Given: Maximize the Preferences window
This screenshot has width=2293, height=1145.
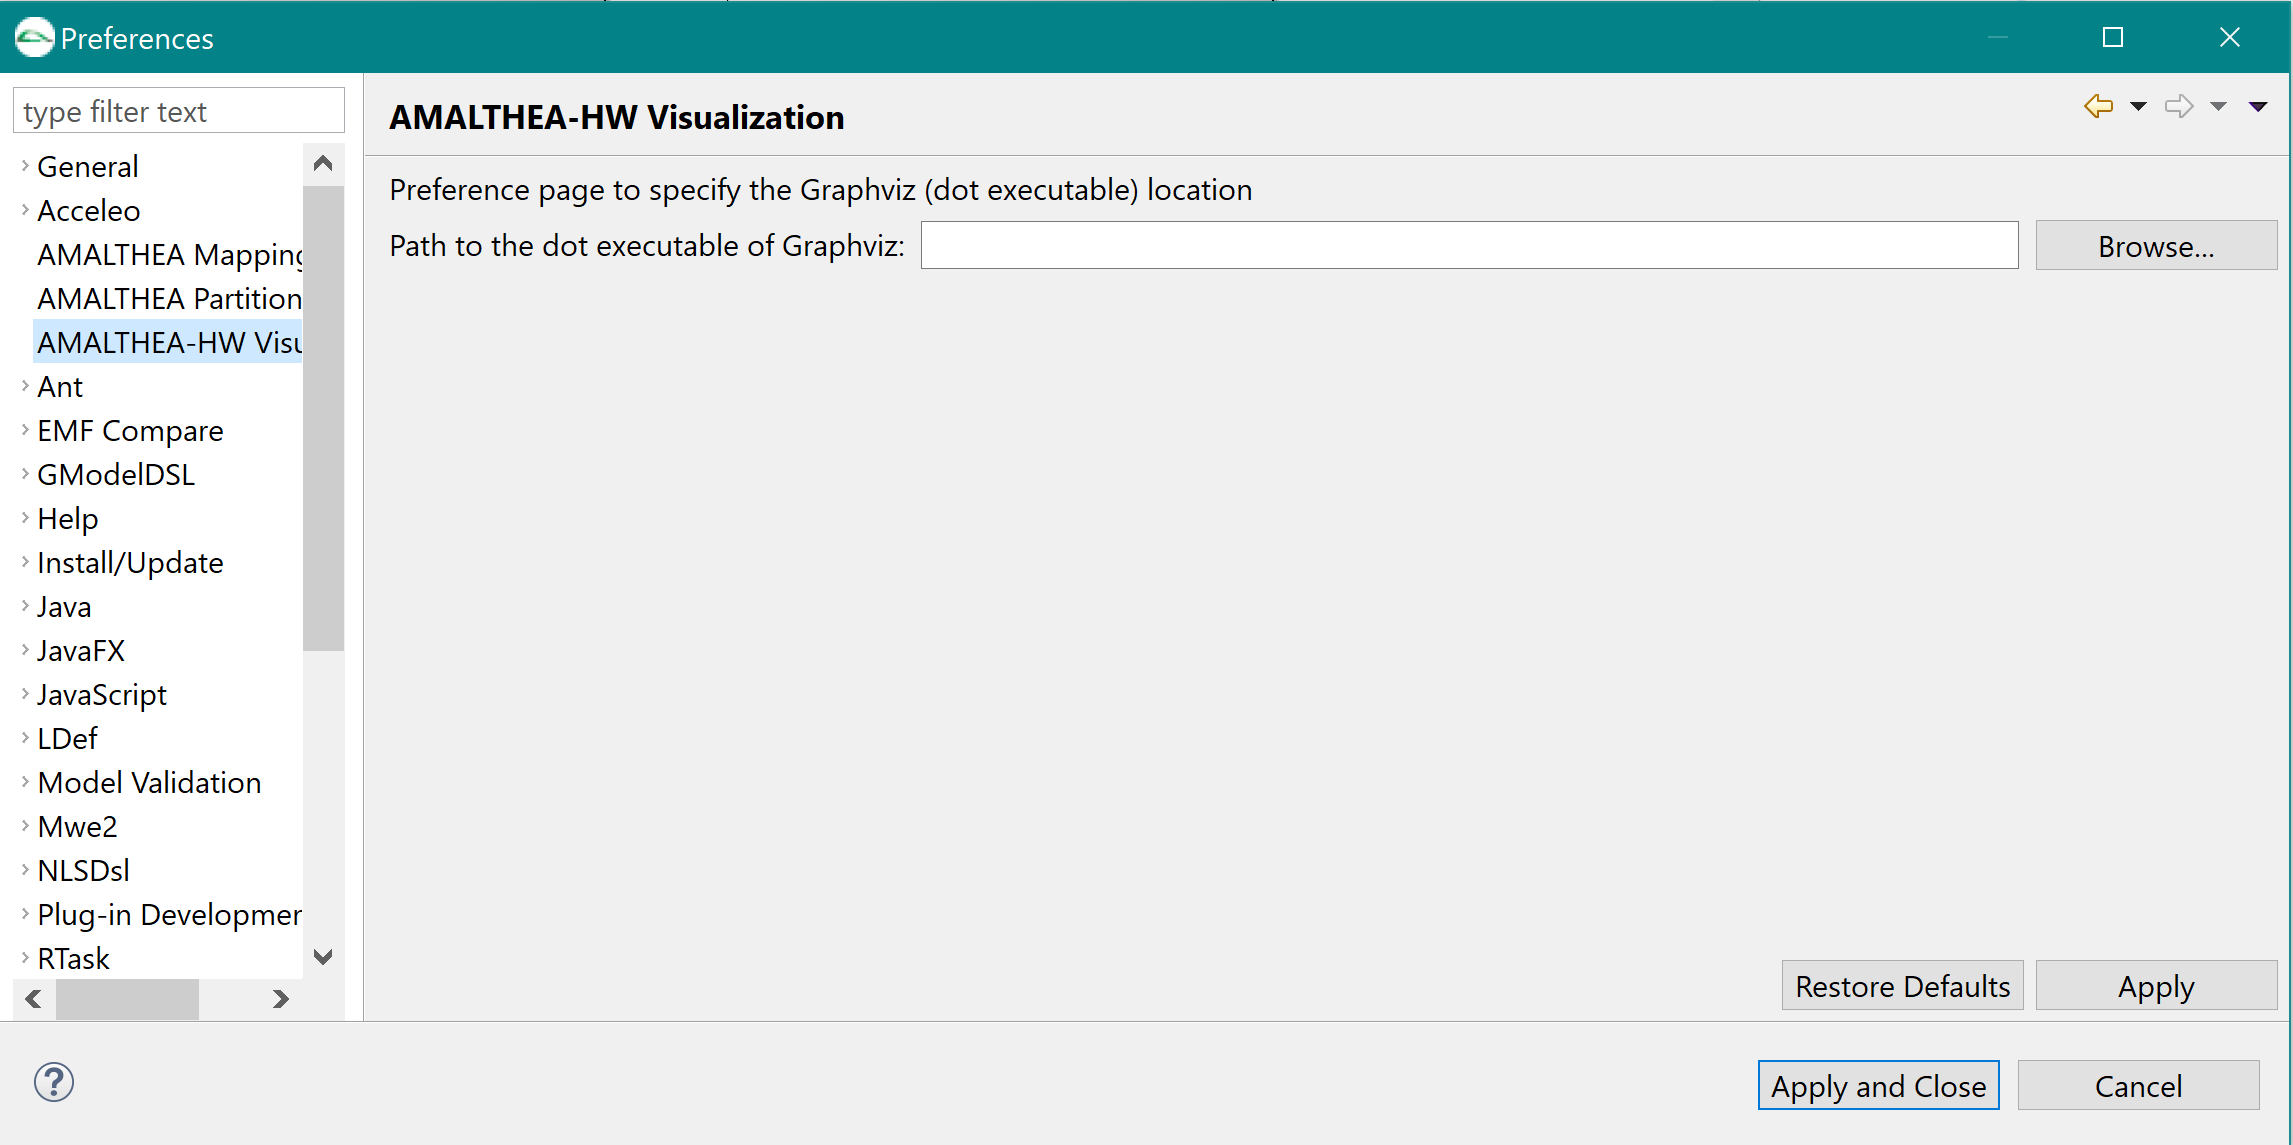Looking at the screenshot, I should [2113, 37].
